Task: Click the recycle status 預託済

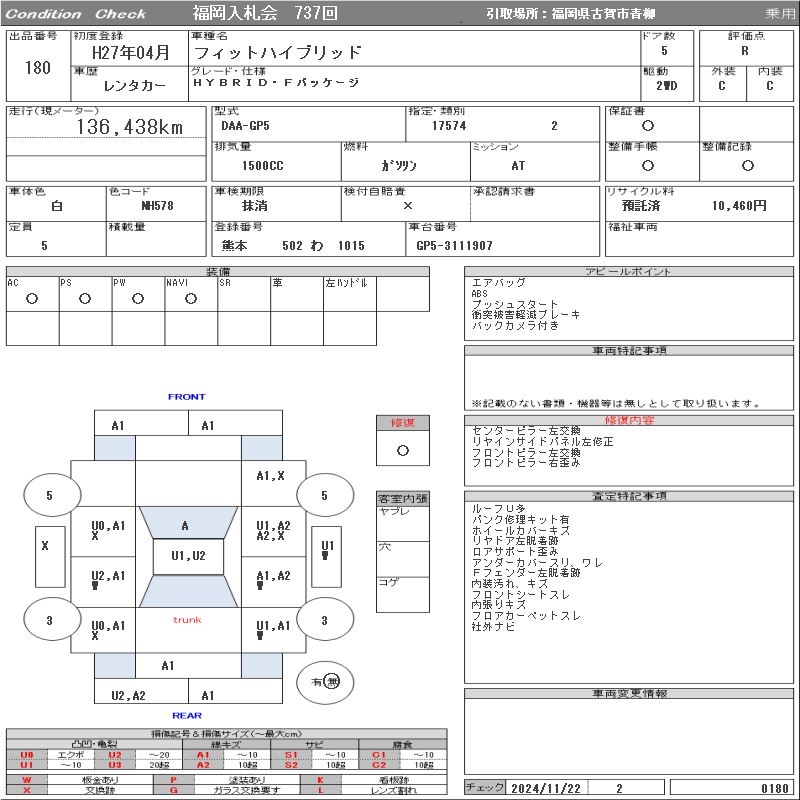Action: click(641, 206)
